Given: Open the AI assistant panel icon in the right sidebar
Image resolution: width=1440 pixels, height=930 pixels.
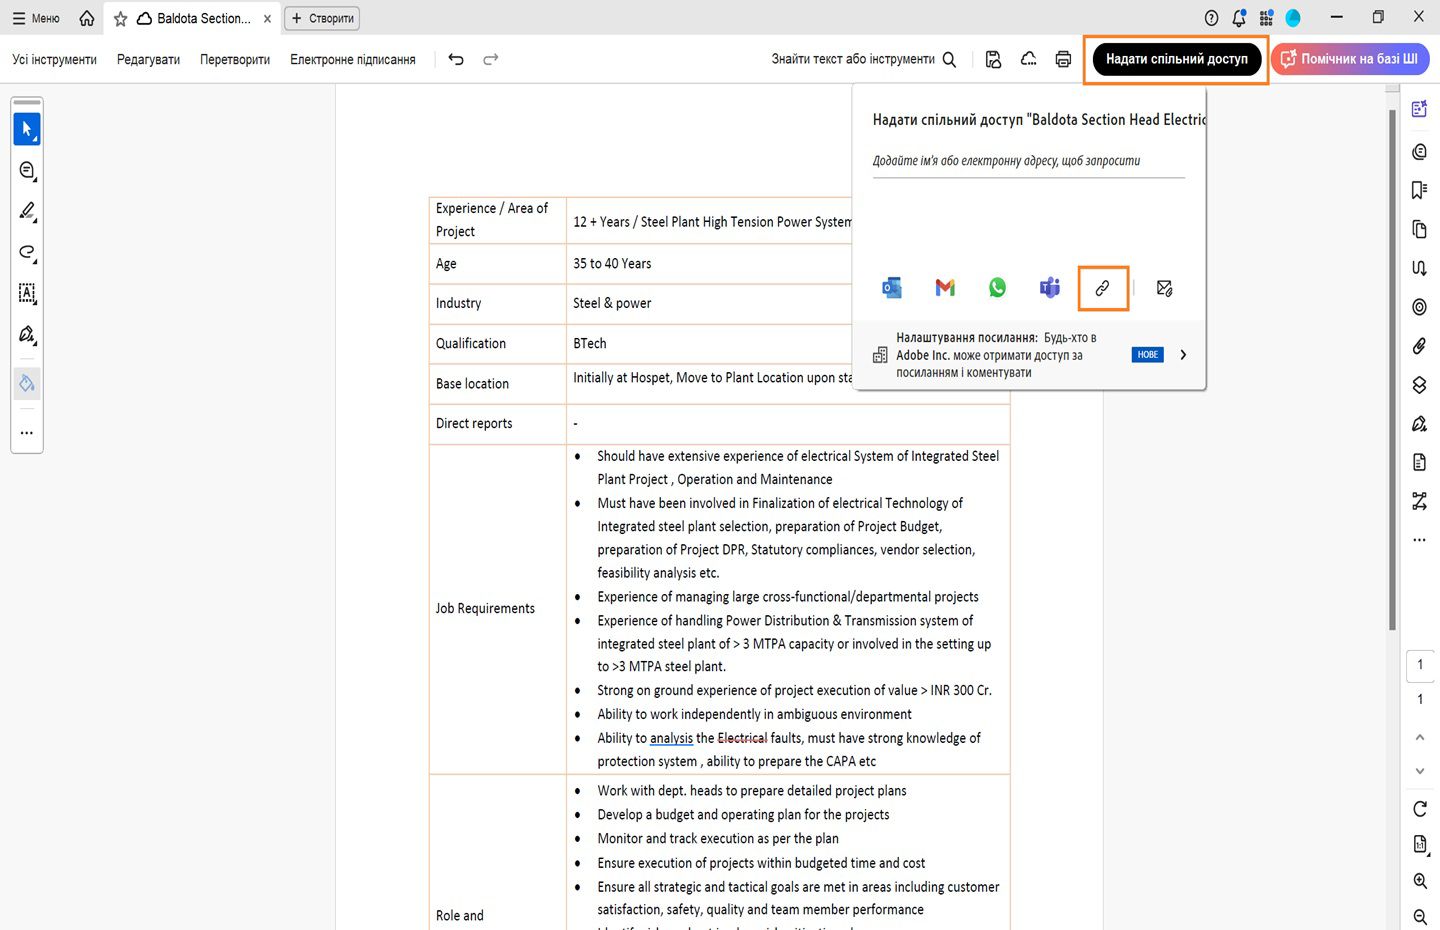Looking at the screenshot, I should [x=1419, y=109].
